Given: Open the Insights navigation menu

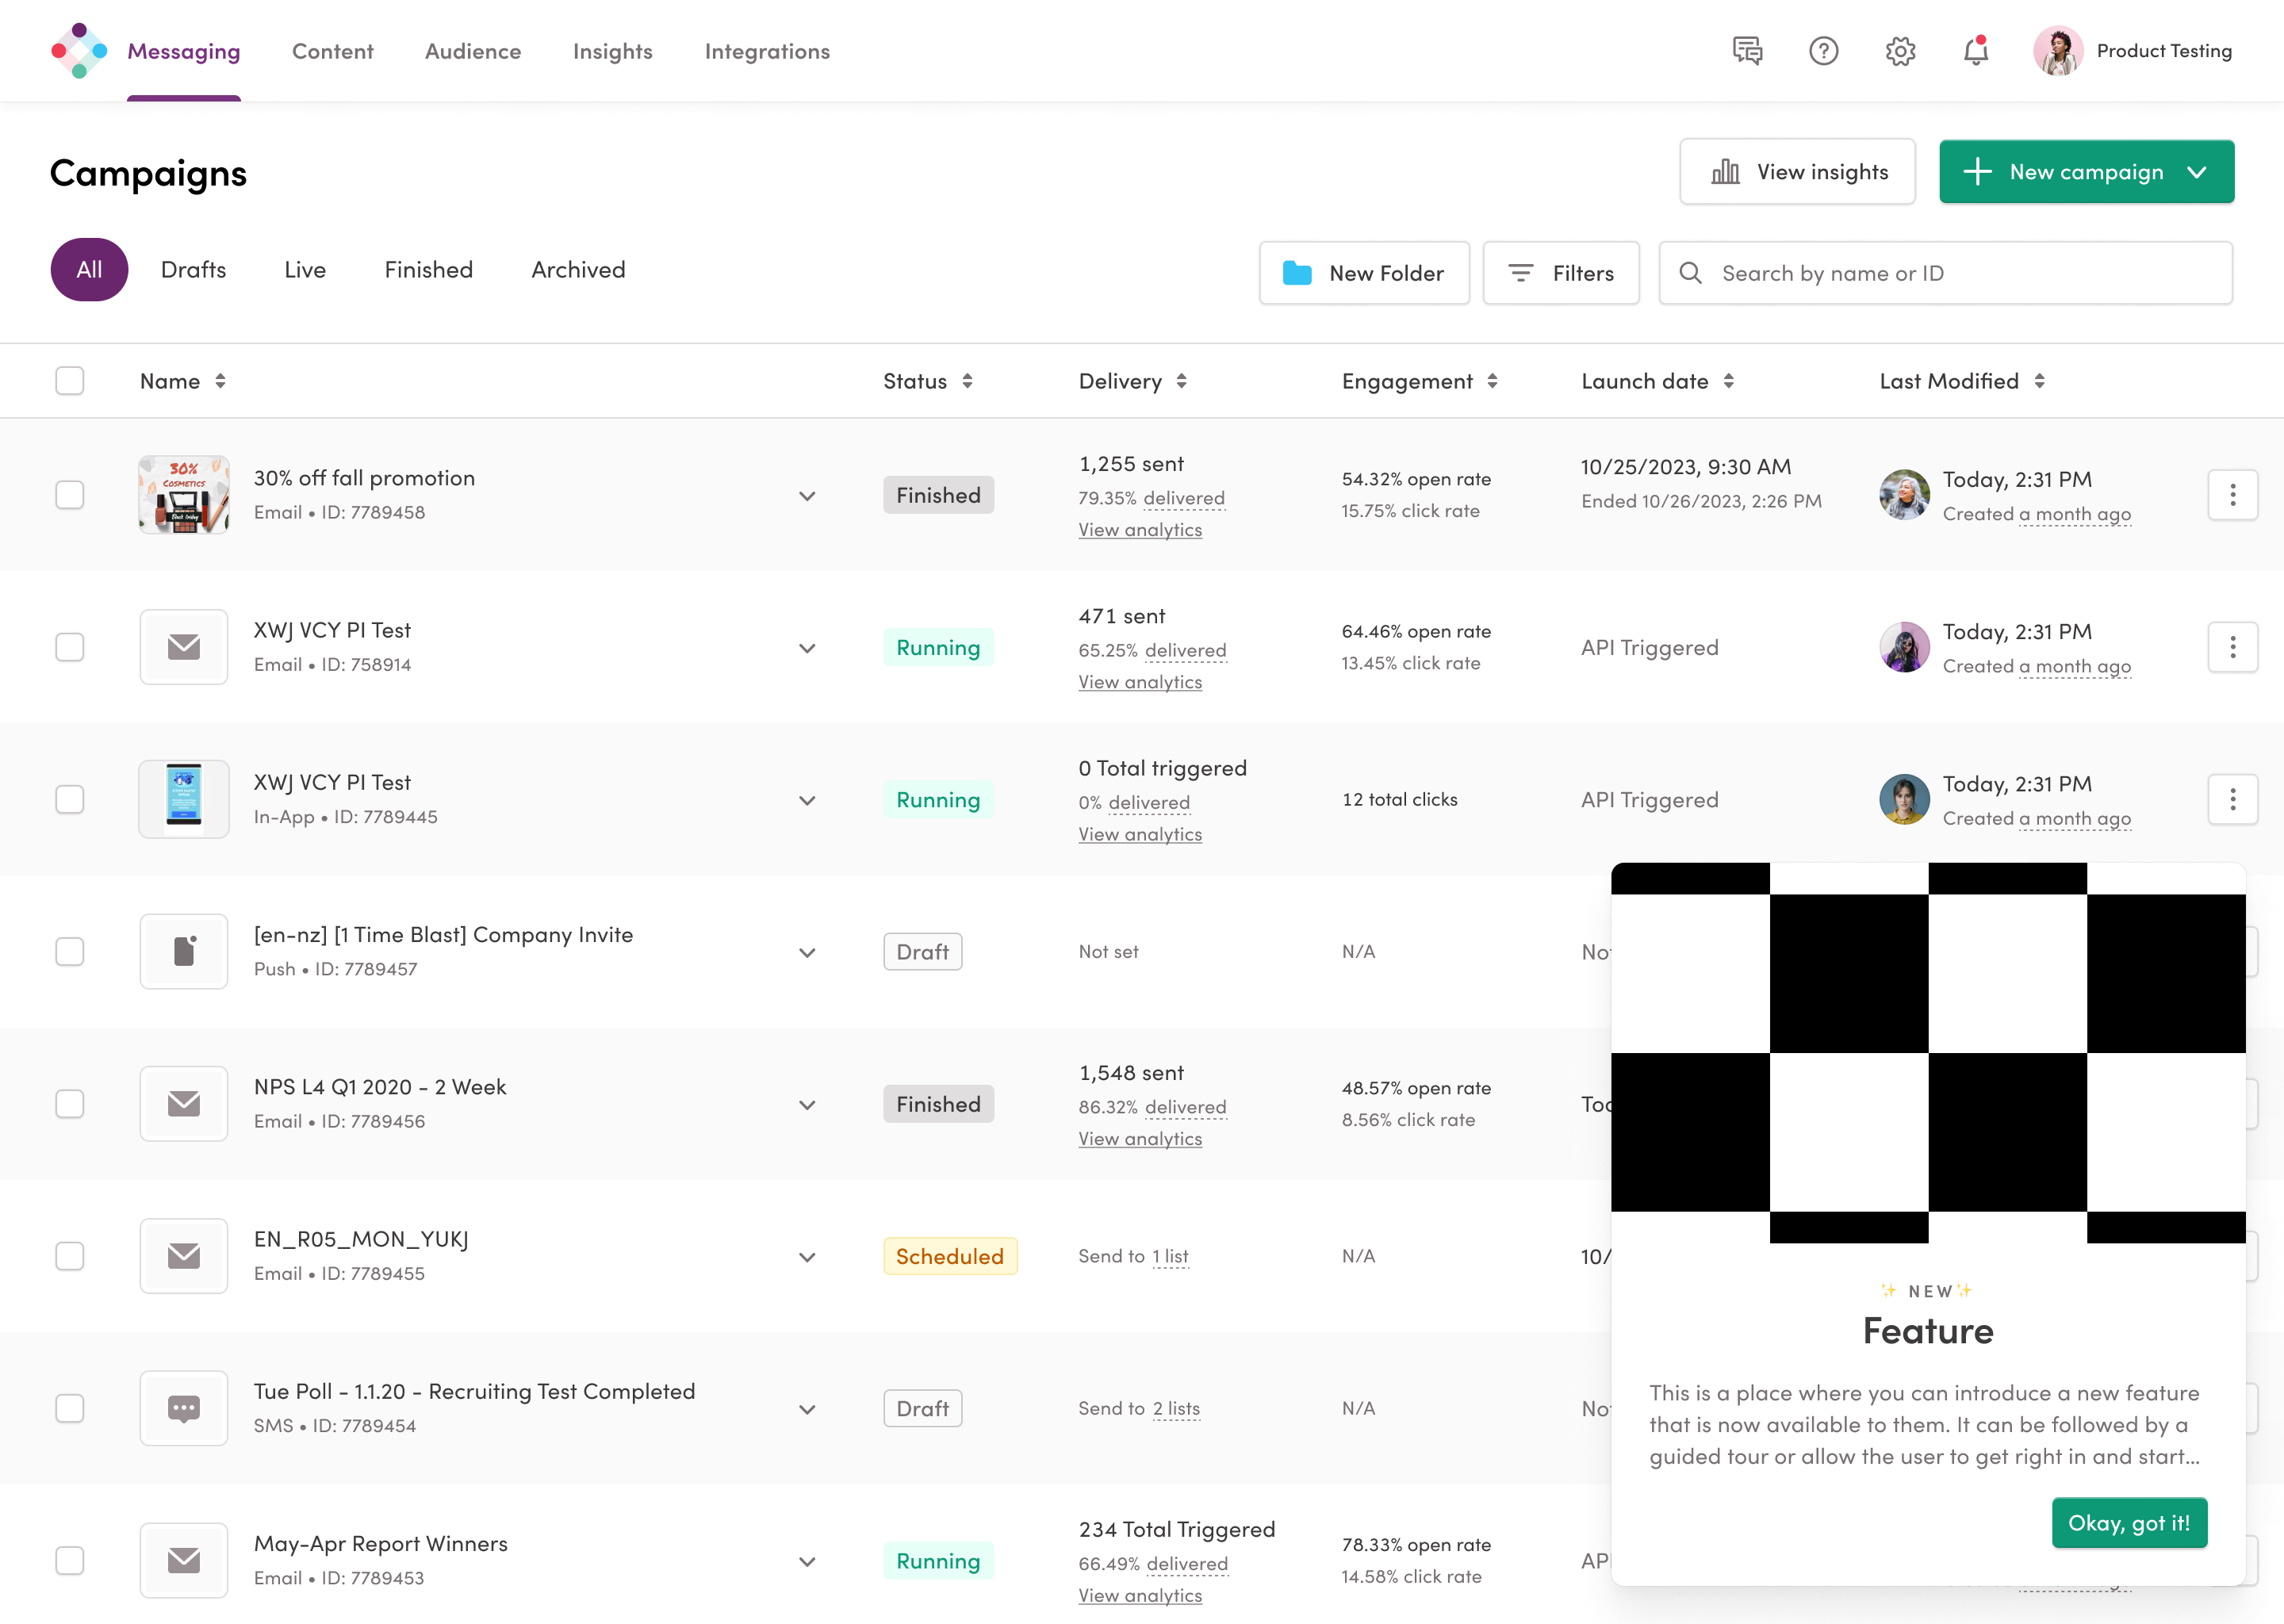Looking at the screenshot, I should click(x=612, y=51).
